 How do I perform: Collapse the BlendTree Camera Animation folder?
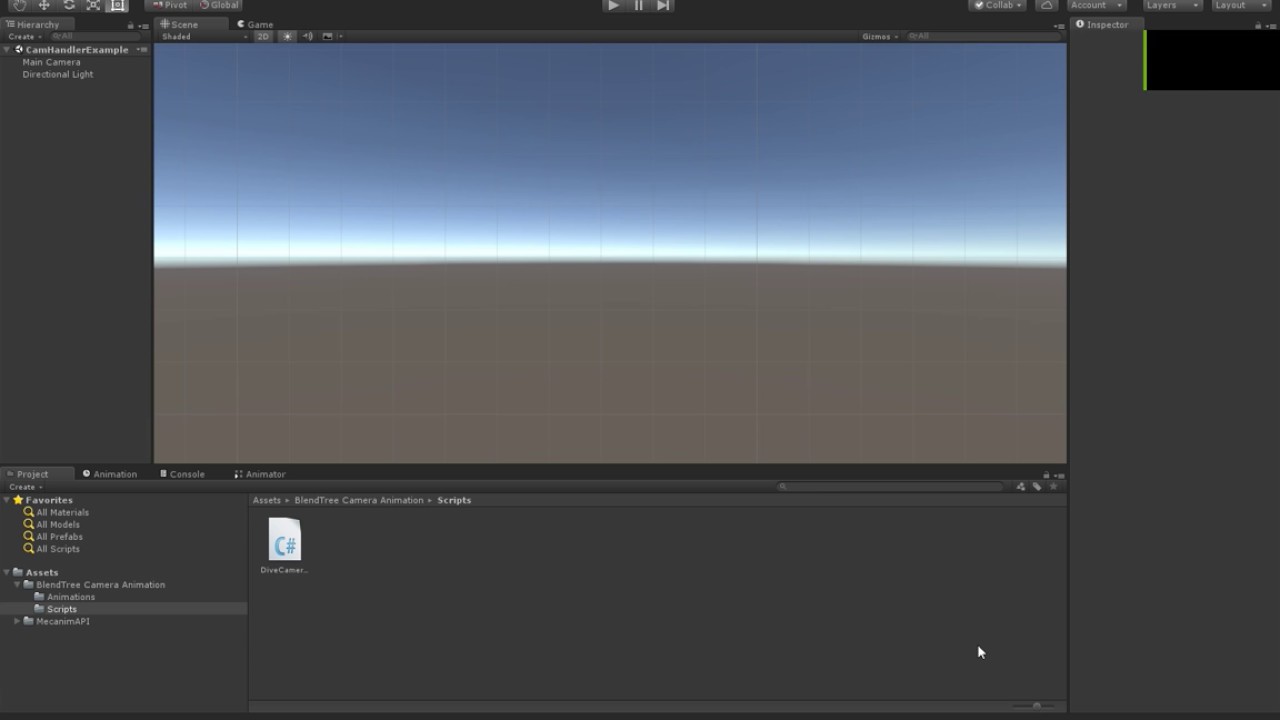point(17,584)
